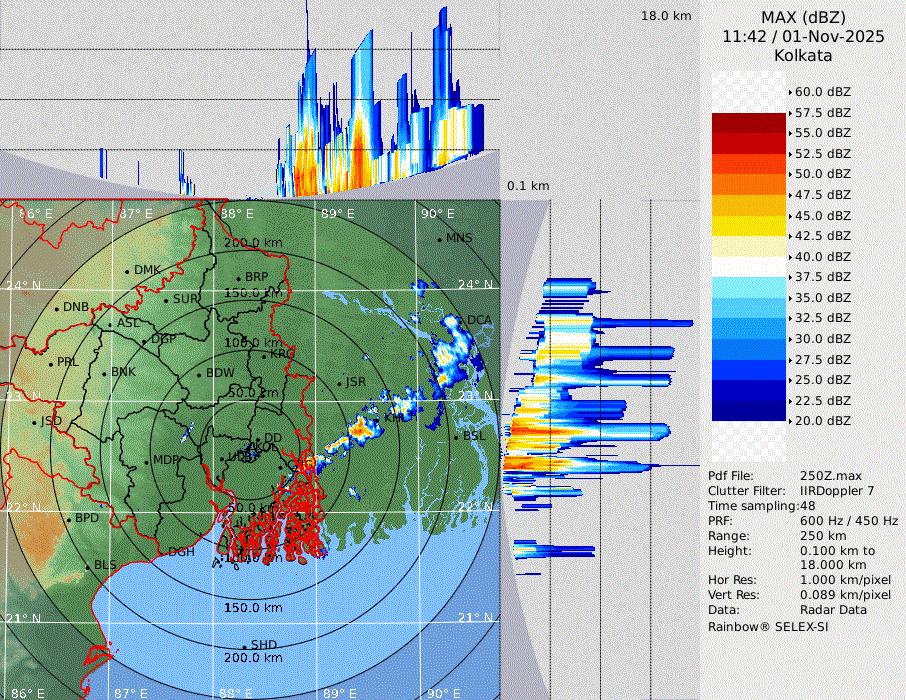Select the DCA station marker

(x=462, y=320)
